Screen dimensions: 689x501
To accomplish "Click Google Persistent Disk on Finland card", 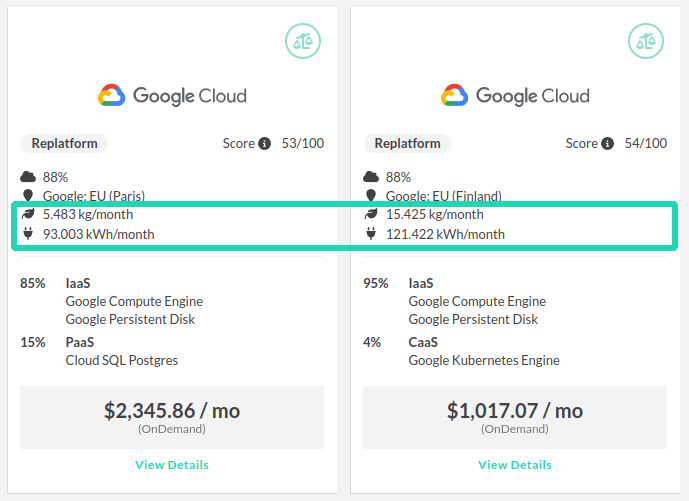I will point(473,319).
